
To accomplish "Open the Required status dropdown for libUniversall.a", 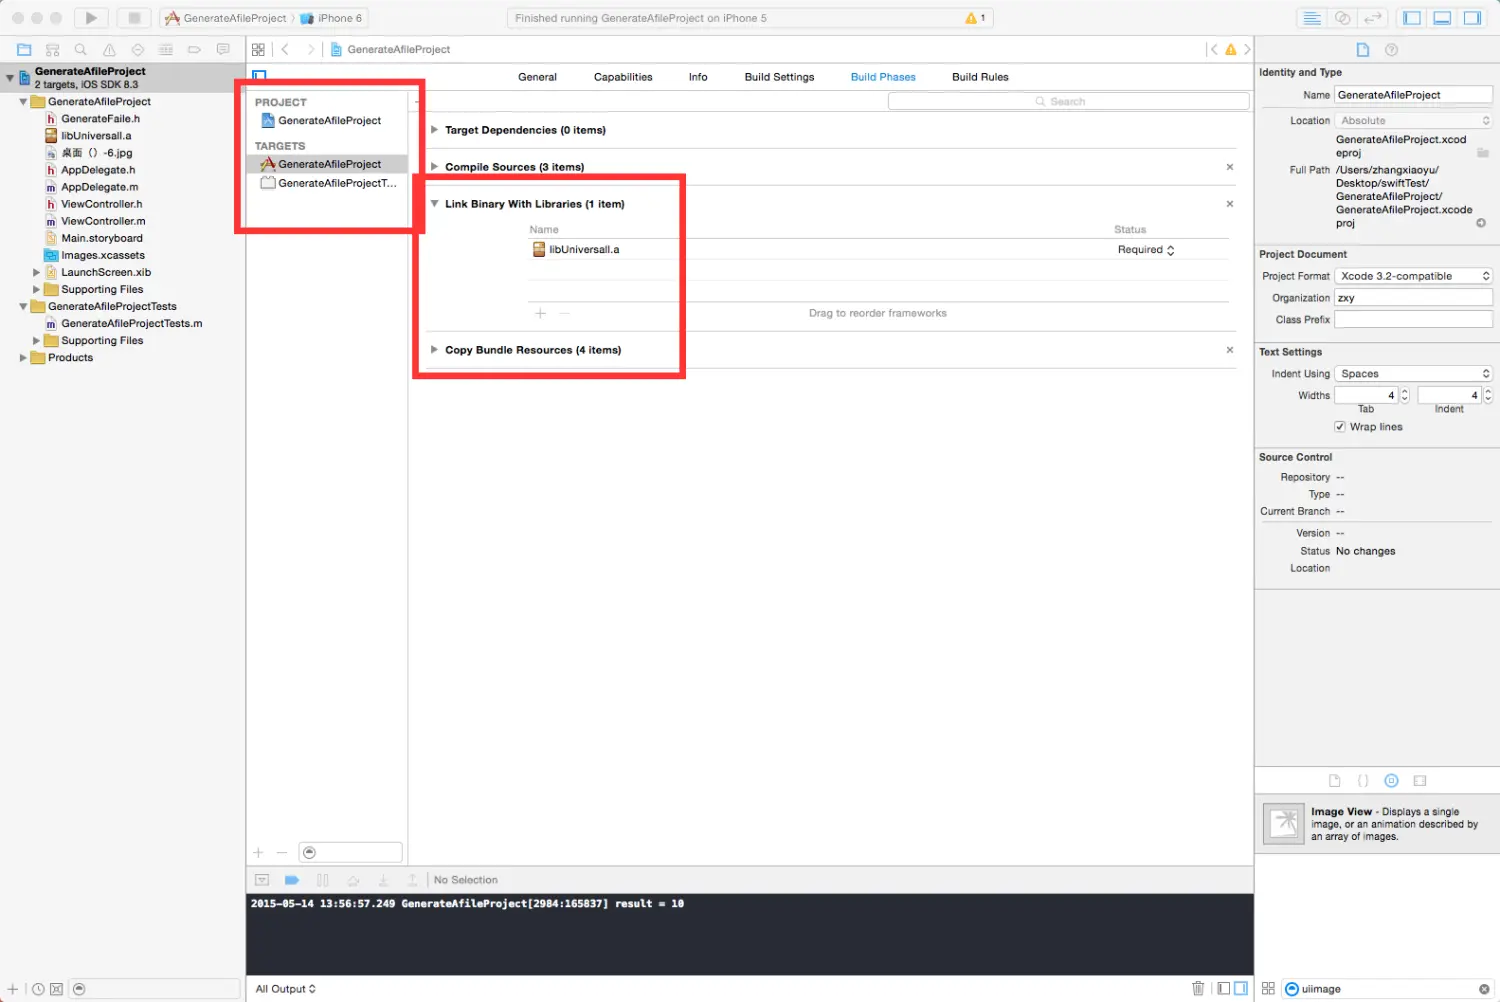I will 1146,250.
